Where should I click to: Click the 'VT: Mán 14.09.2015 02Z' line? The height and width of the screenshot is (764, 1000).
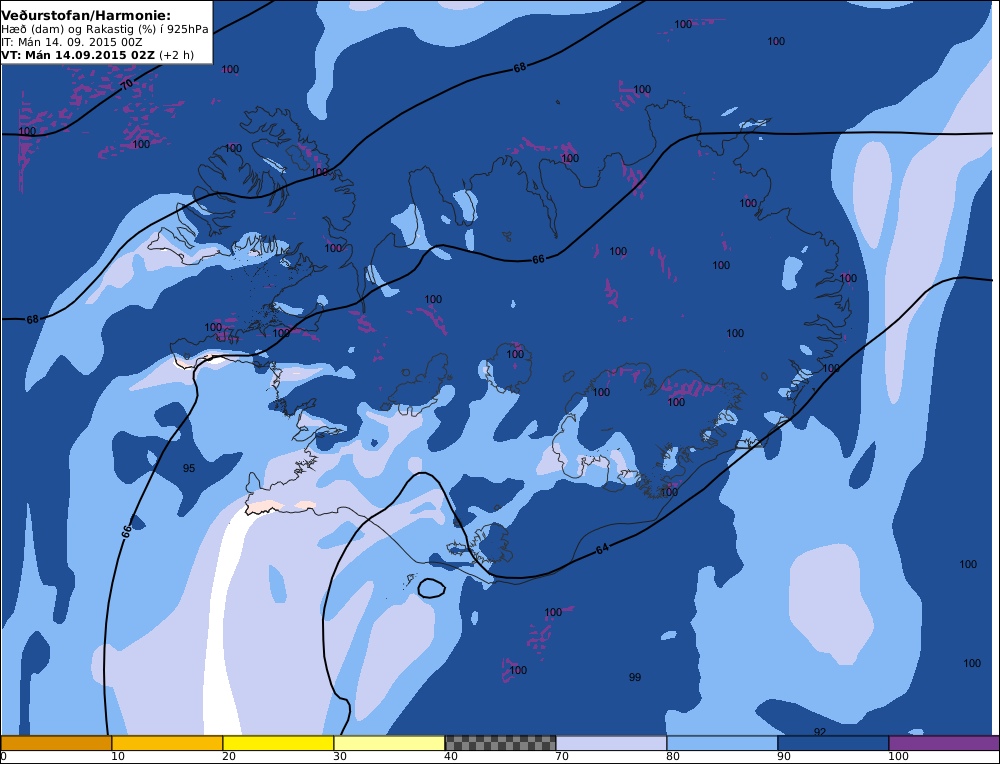97,55
